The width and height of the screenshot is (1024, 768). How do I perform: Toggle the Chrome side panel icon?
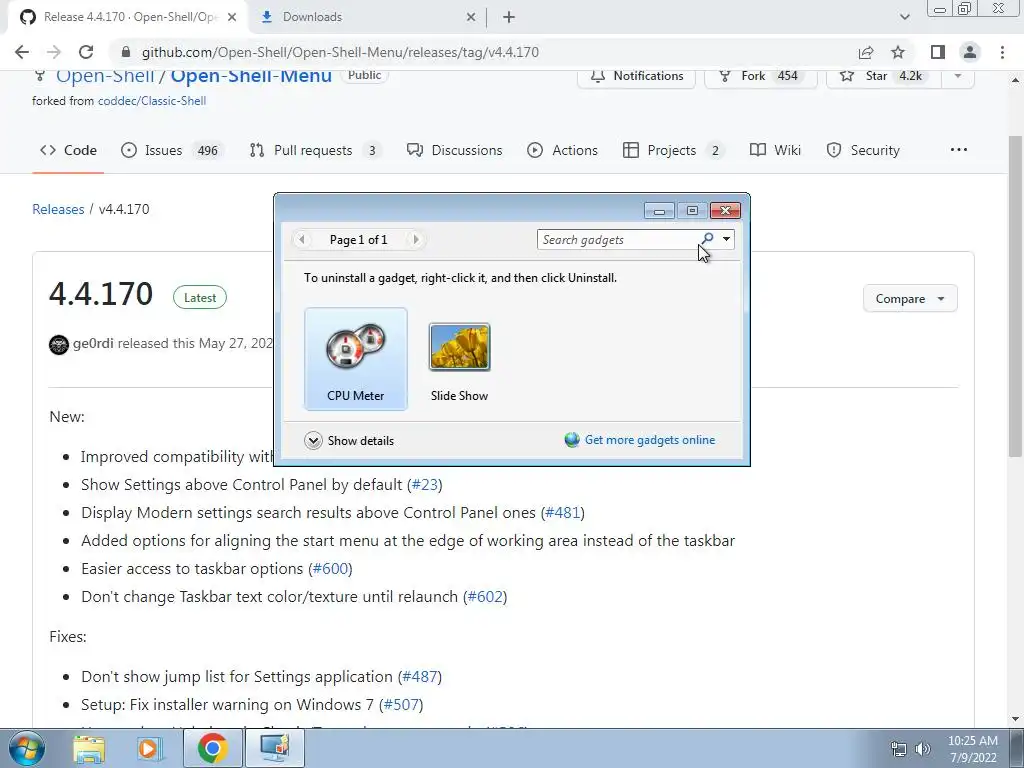[x=938, y=52]
